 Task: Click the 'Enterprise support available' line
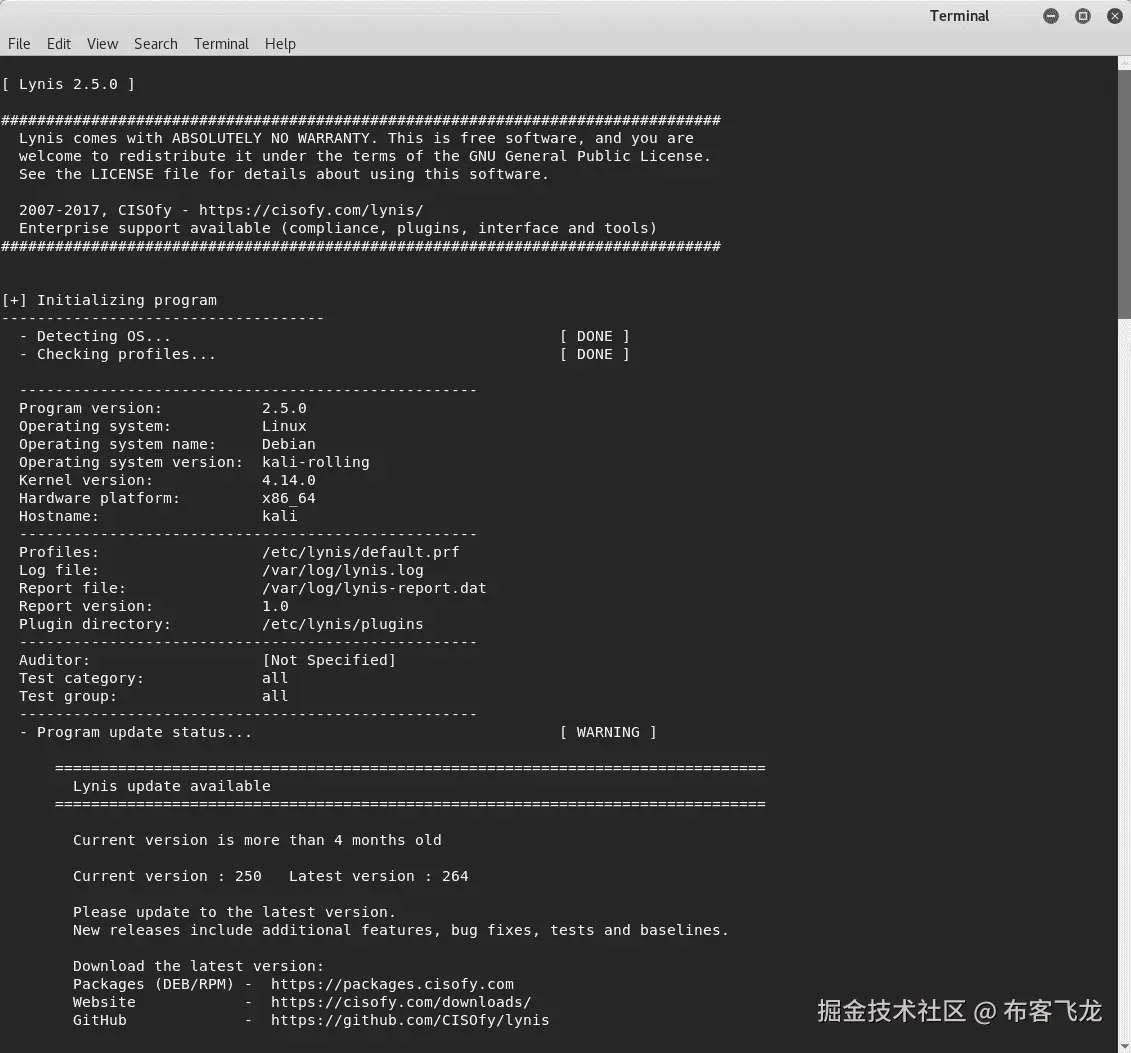pyautogui.click(x=338, y=228)
